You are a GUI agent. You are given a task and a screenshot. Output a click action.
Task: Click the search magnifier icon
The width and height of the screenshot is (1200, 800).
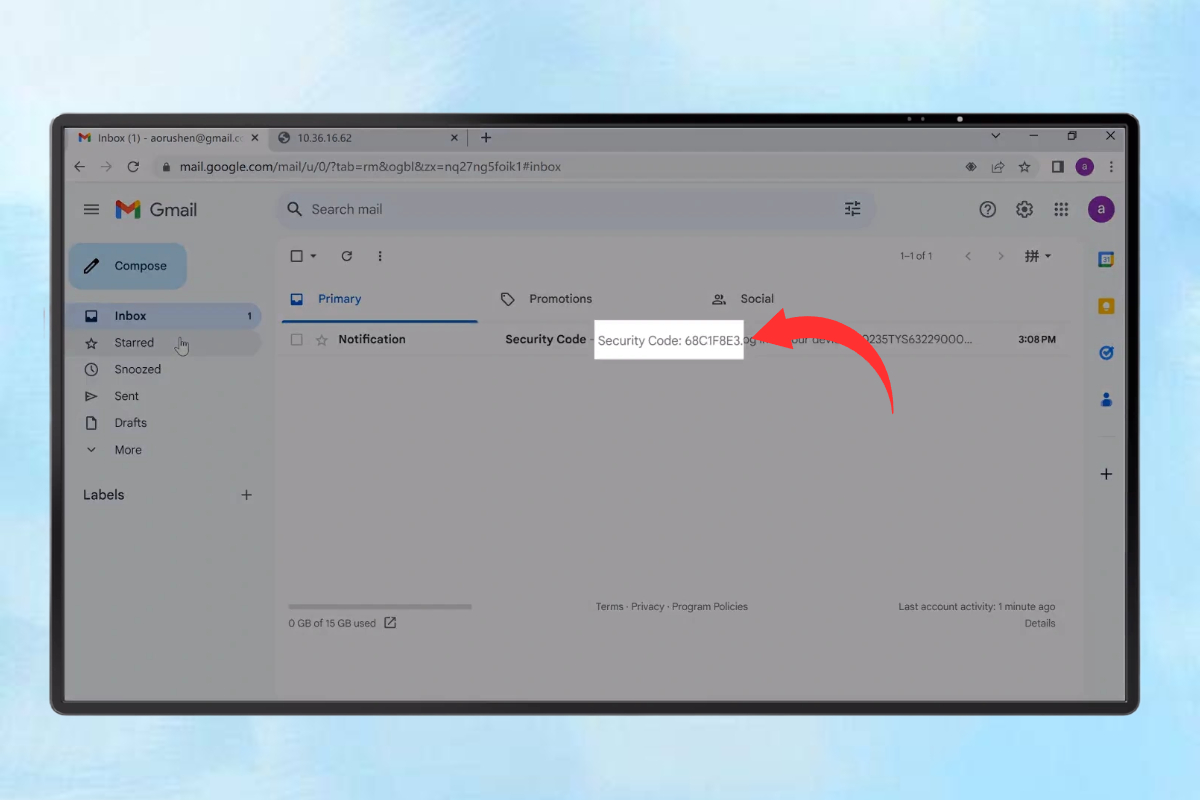294,209
